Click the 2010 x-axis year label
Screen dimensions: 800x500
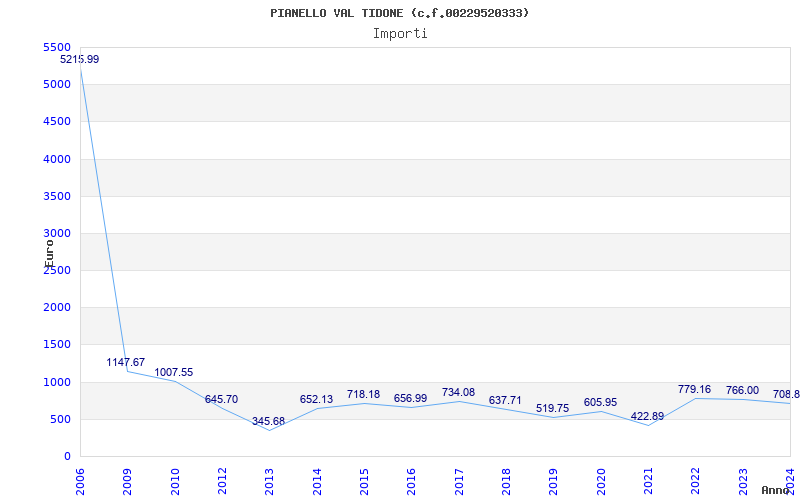[175, 481]
